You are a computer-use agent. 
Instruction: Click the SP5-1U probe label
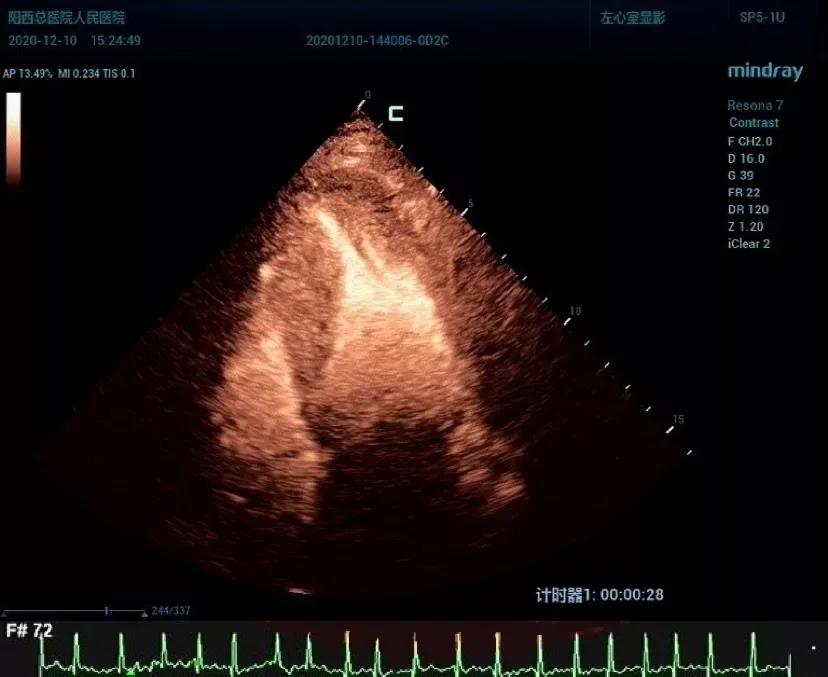click(762, 18)
